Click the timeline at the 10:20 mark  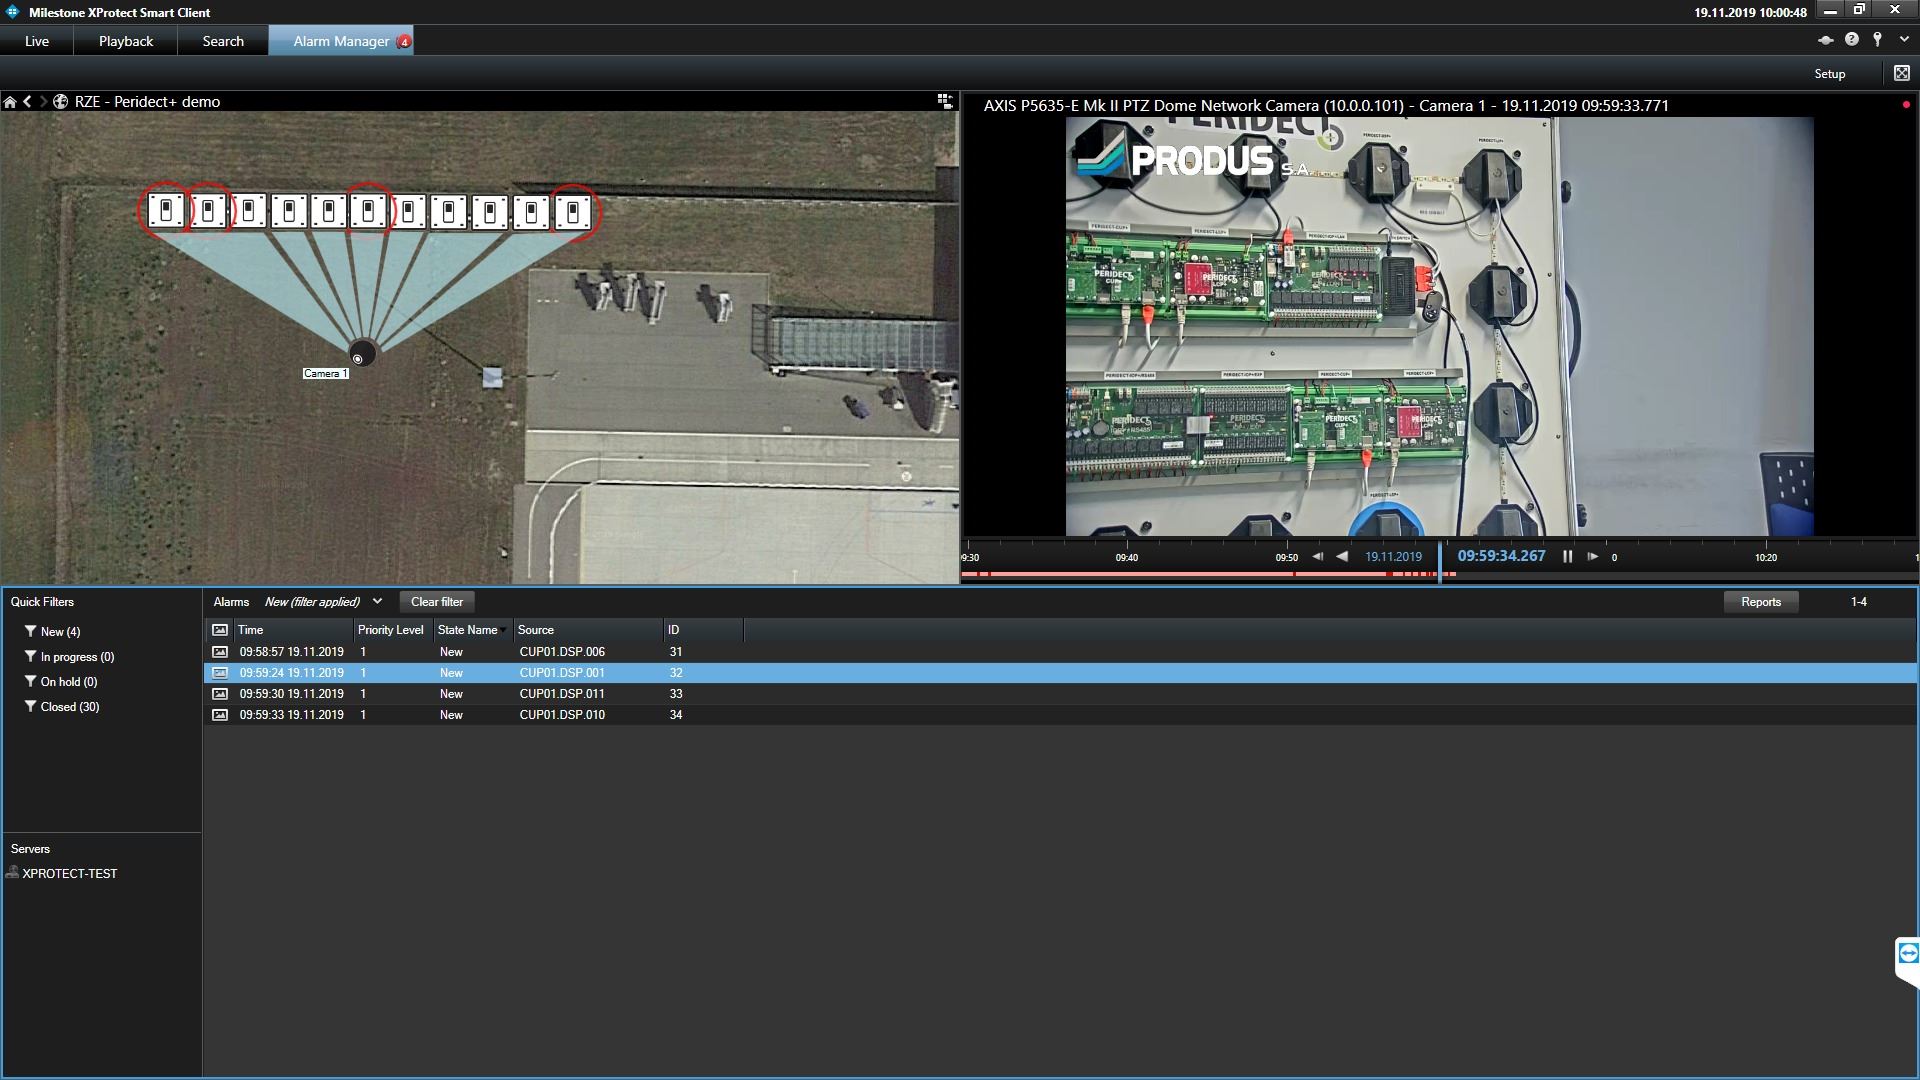(1766, 558)
